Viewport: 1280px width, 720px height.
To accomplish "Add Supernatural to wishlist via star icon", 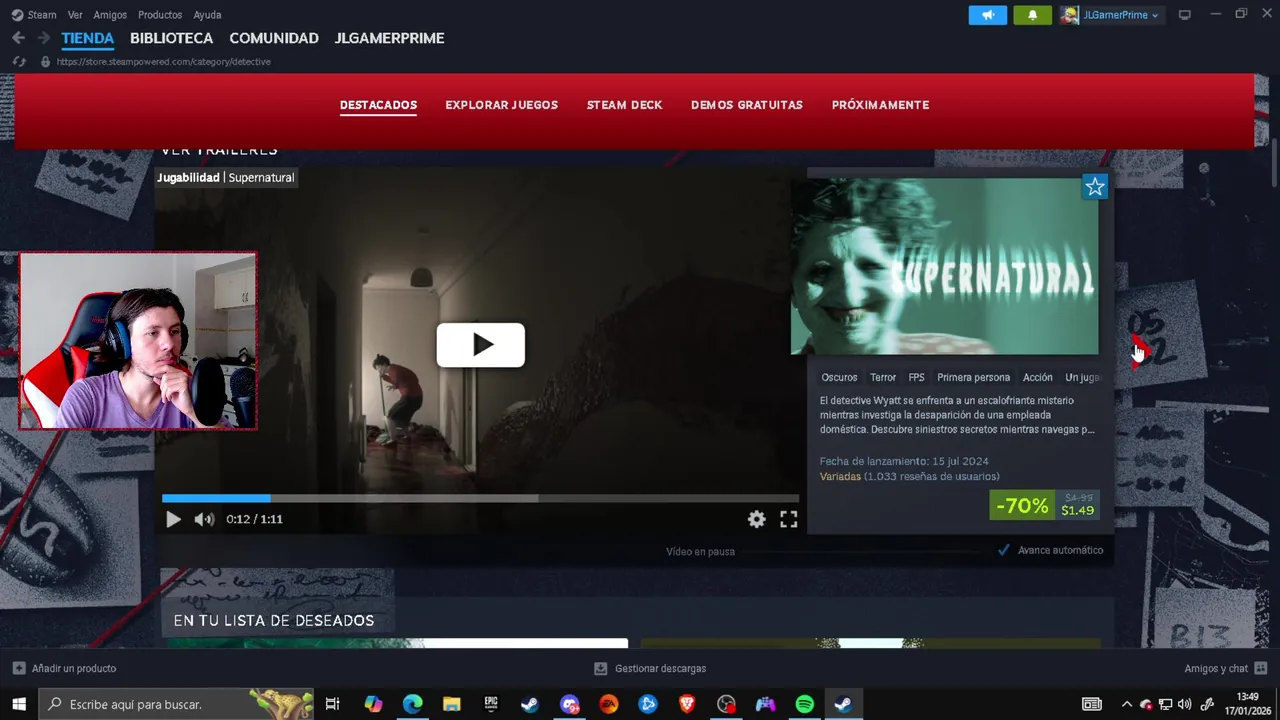I will 1095,187.
